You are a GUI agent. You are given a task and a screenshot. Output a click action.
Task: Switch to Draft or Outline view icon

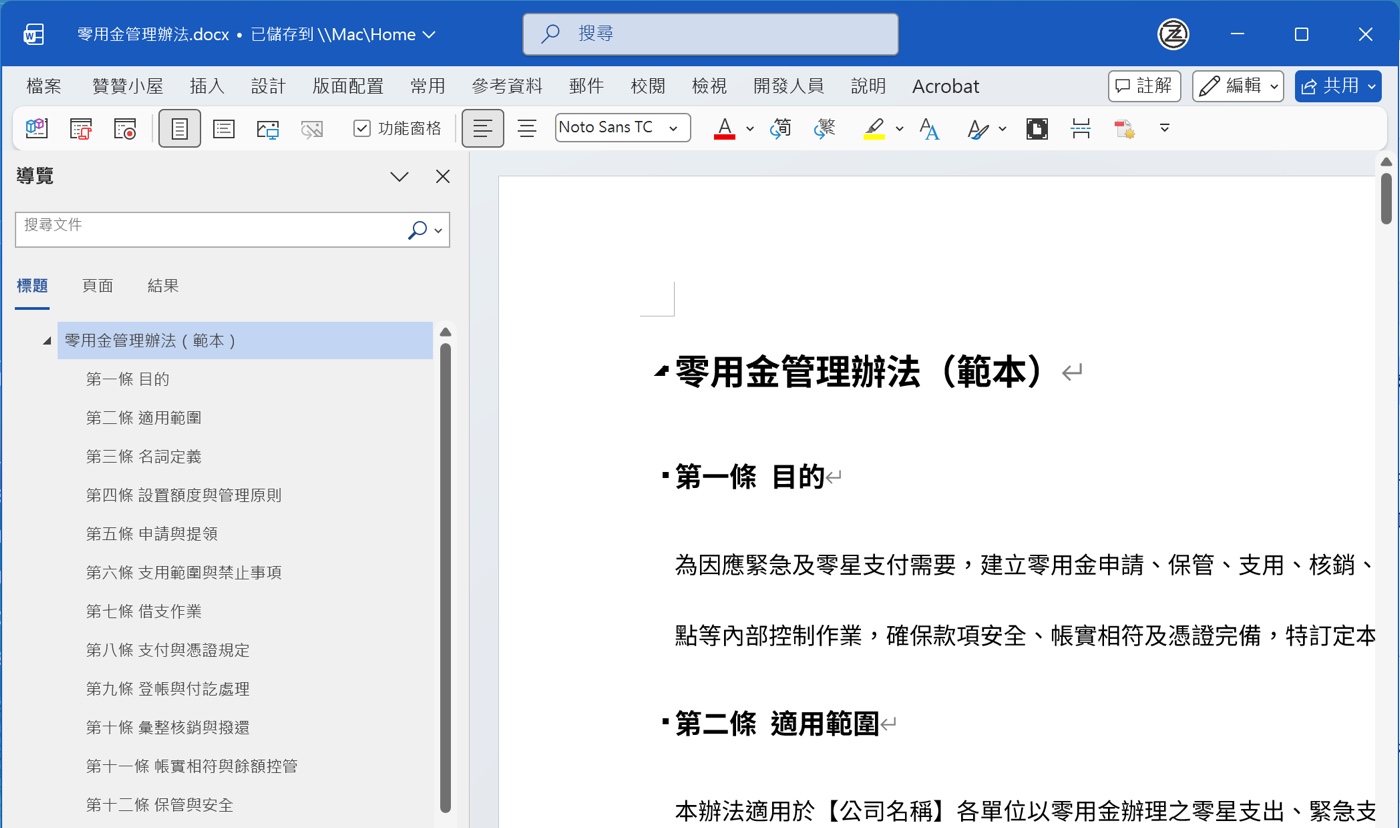224,128
